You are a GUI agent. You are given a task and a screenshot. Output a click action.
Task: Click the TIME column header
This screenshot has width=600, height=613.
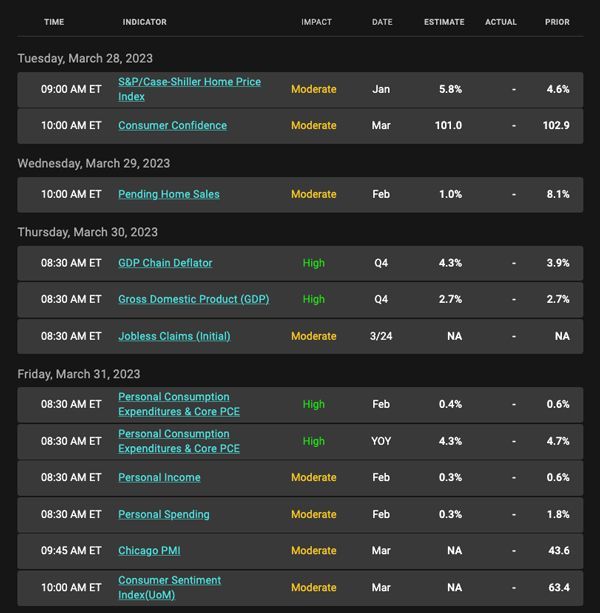54,22
